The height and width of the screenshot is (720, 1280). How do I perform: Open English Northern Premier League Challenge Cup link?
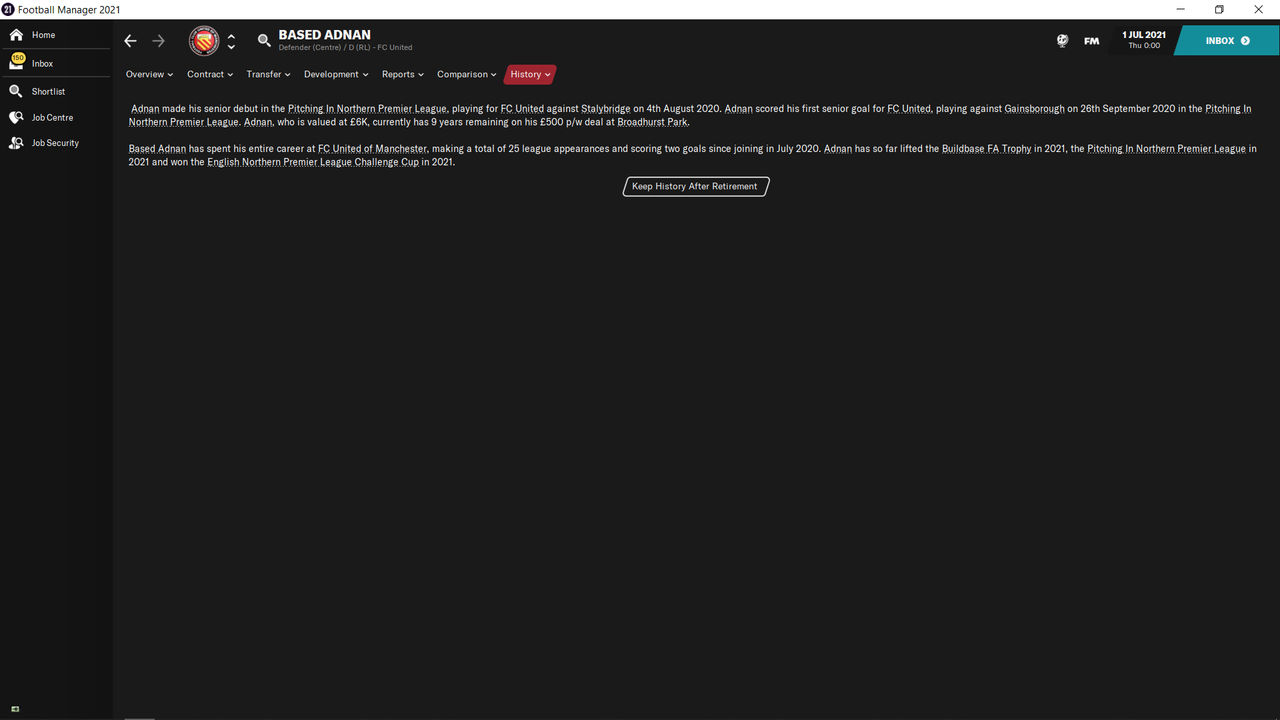pyautogui.click(x=313, y=162)
